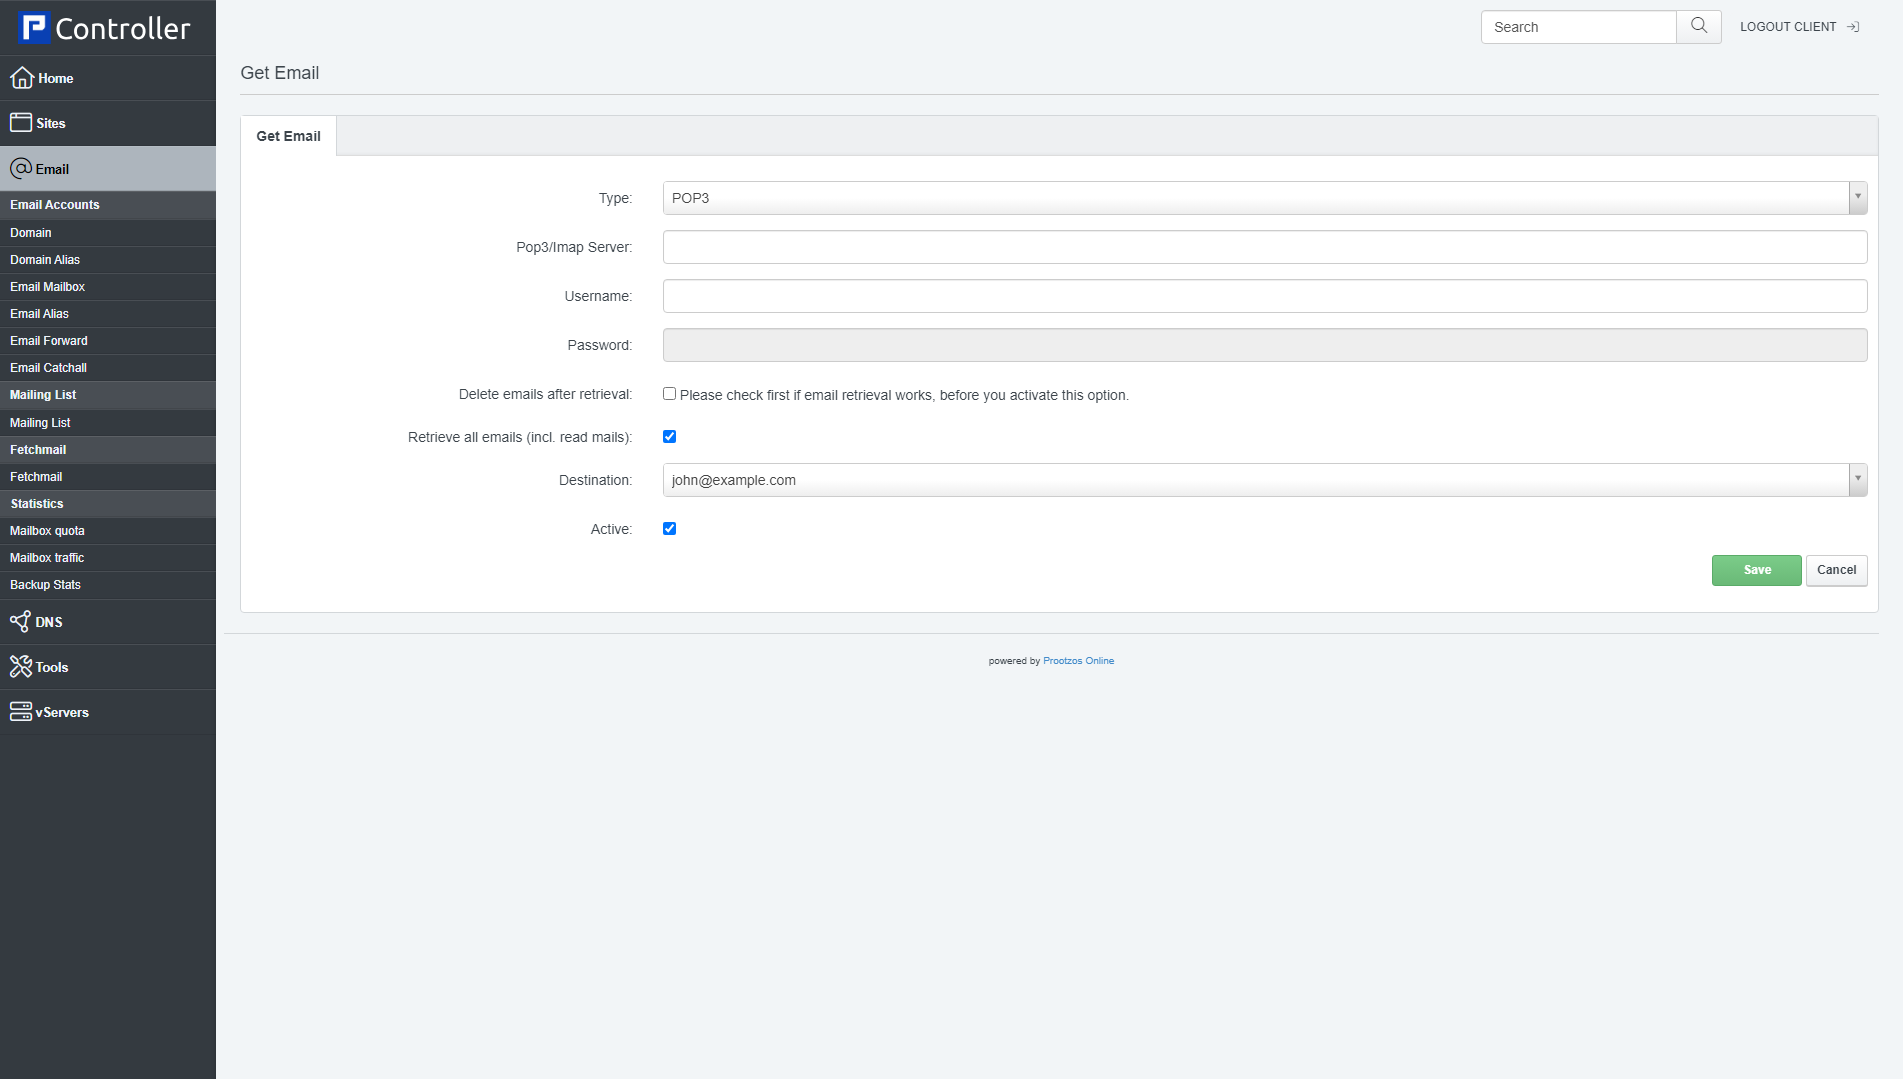The width and height of the screenshot is (1903, 1079).
Task: Select the Home icon in sidebar
Action: (21, 77)
